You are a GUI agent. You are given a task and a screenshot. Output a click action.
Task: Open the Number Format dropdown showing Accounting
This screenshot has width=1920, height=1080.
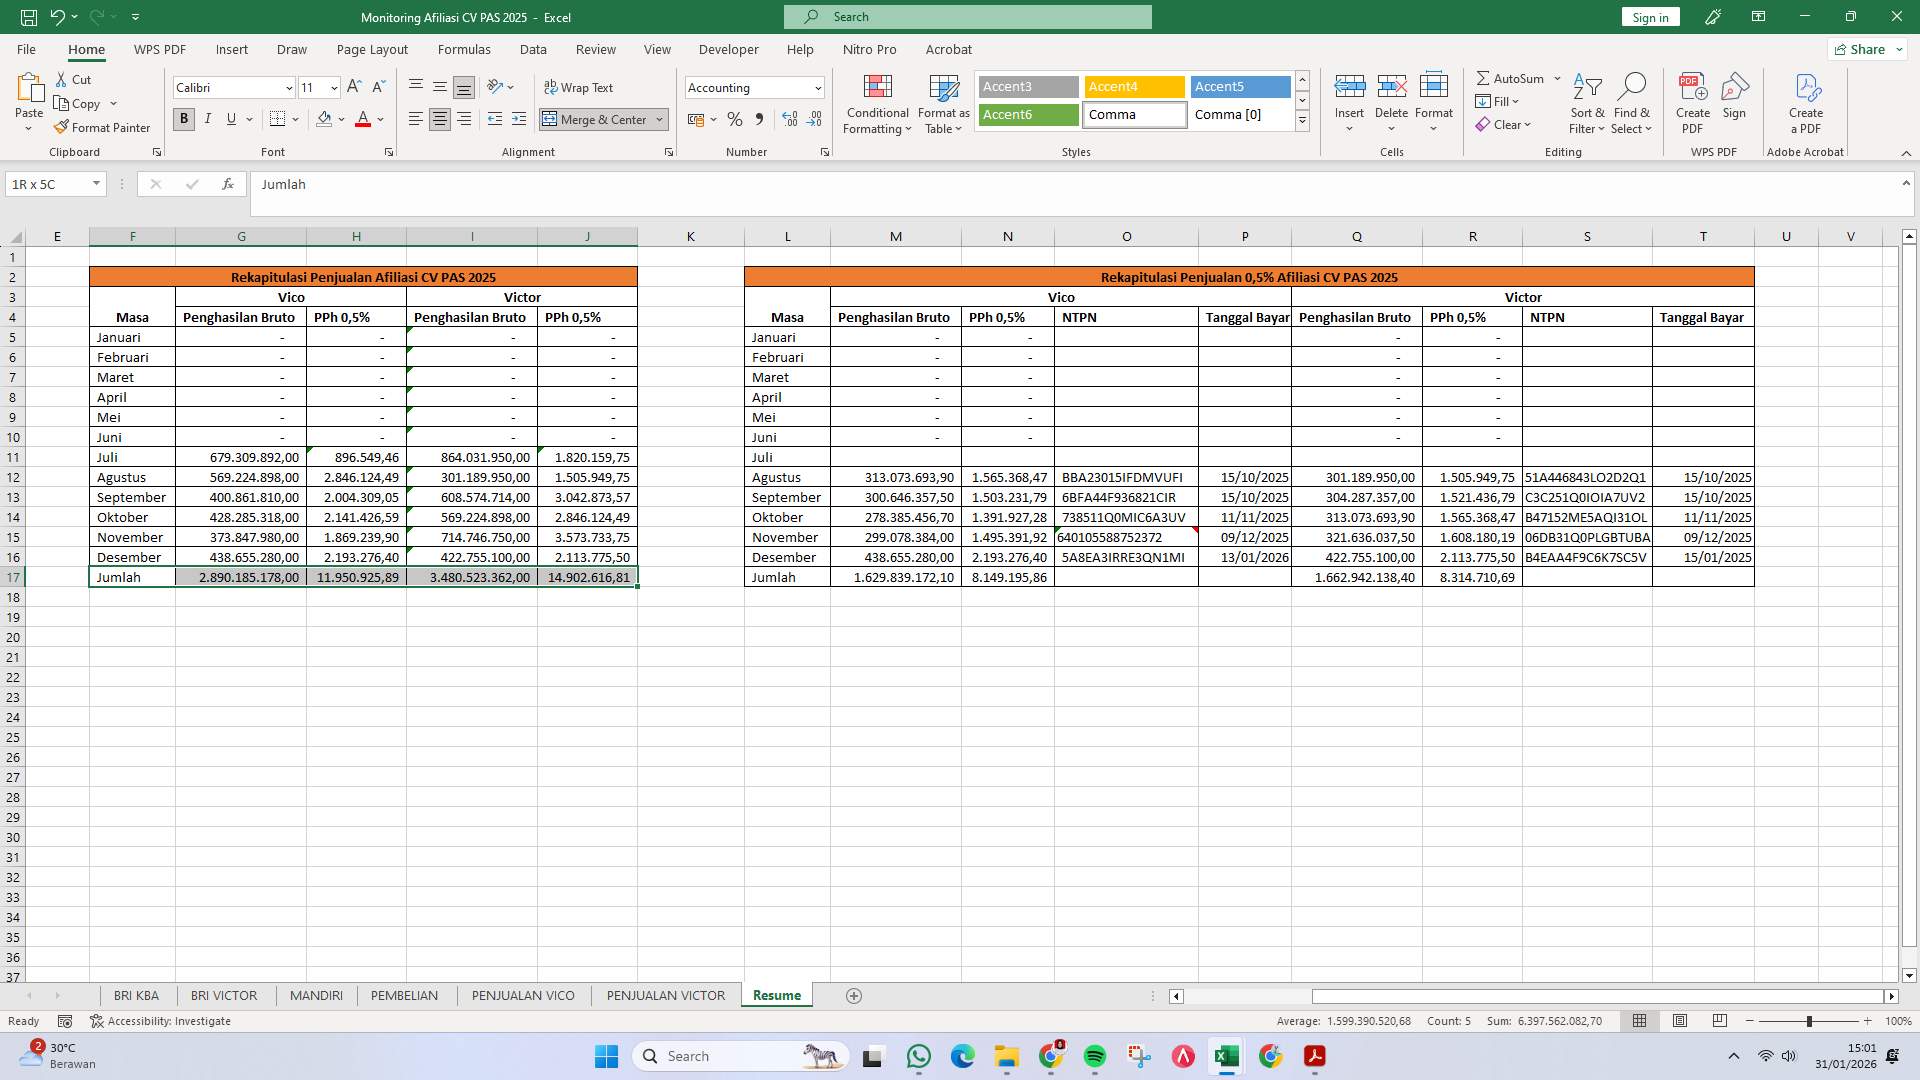coord(753,87)
